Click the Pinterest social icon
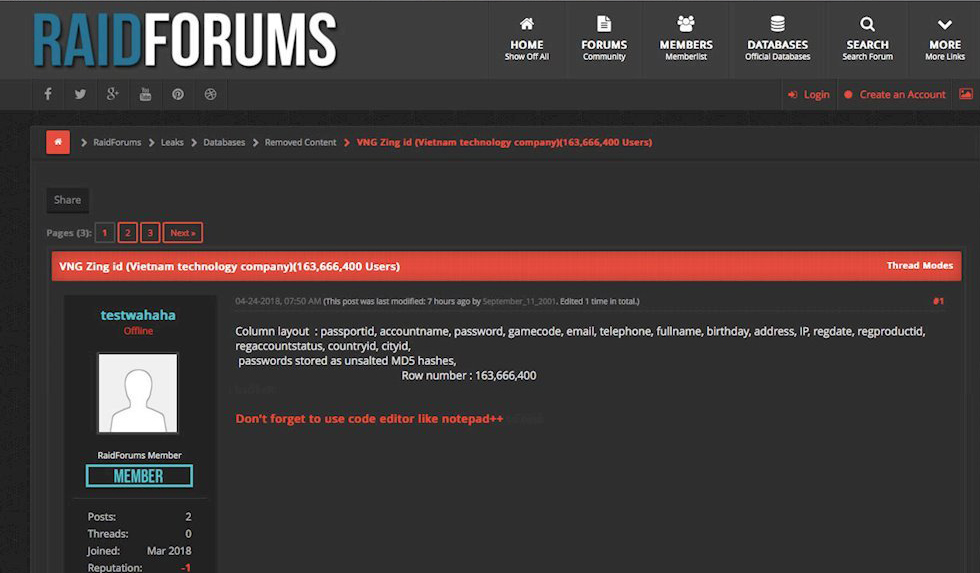Image resolution: width=980 pixels, height=573 pixels. point(178,94)
